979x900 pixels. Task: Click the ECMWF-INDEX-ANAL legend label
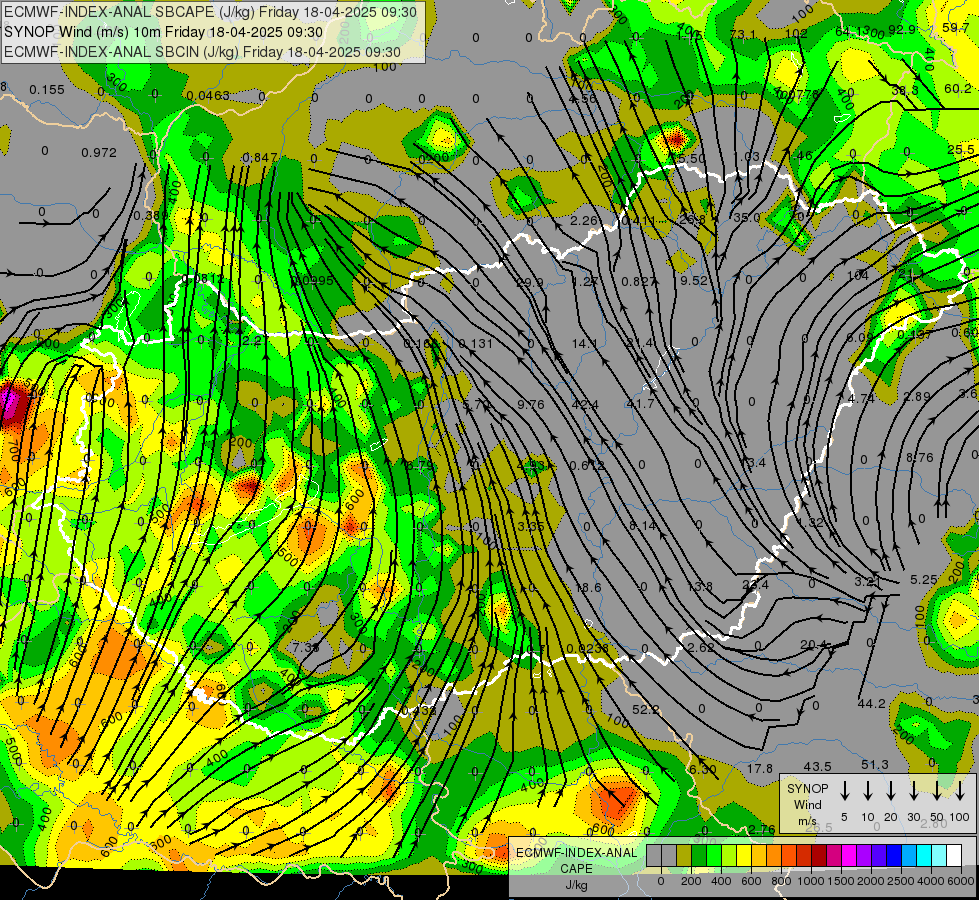(x=576, y=853)
